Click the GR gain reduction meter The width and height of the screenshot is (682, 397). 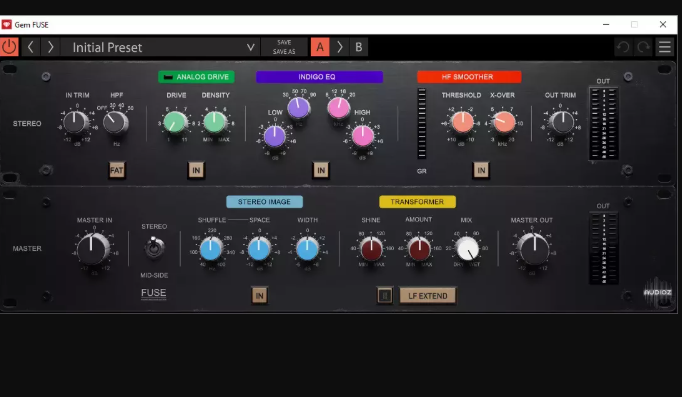tap(421, 124)
